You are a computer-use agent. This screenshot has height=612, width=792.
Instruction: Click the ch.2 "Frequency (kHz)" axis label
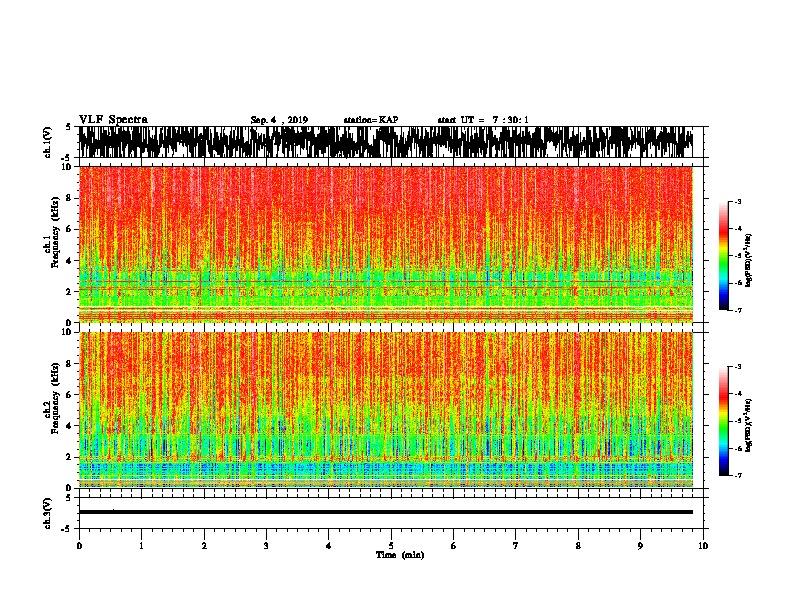pyautogui.click(x=55, y=398)
